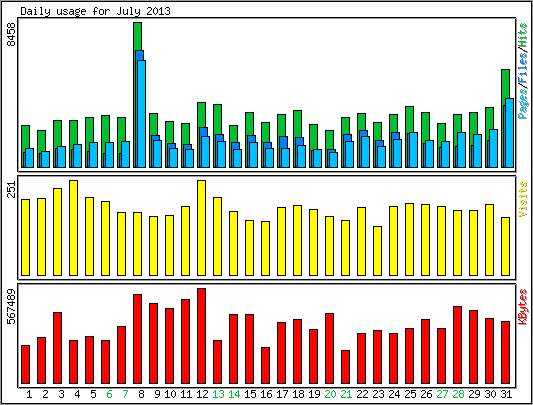The image size is (533, 405).
Task: Select the cyan pages bar for day 31
Action: coord(510,133)
